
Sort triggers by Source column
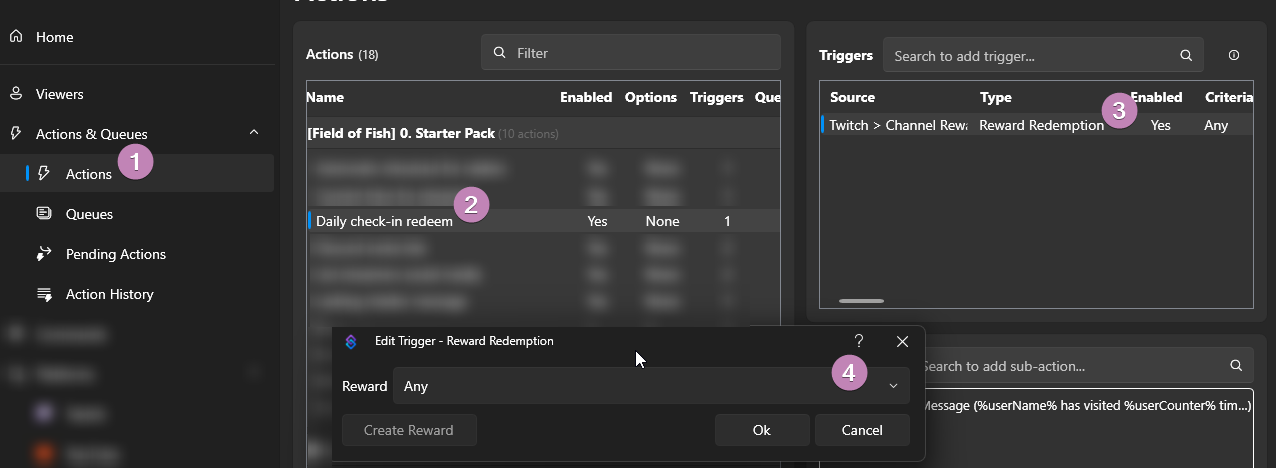[x=852, y=97]
